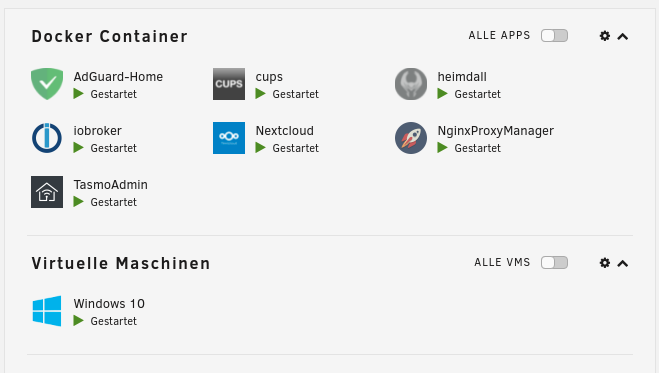
Task: Open Virtuelle Maschinen settings gear
Action: (x=605, y=263)
